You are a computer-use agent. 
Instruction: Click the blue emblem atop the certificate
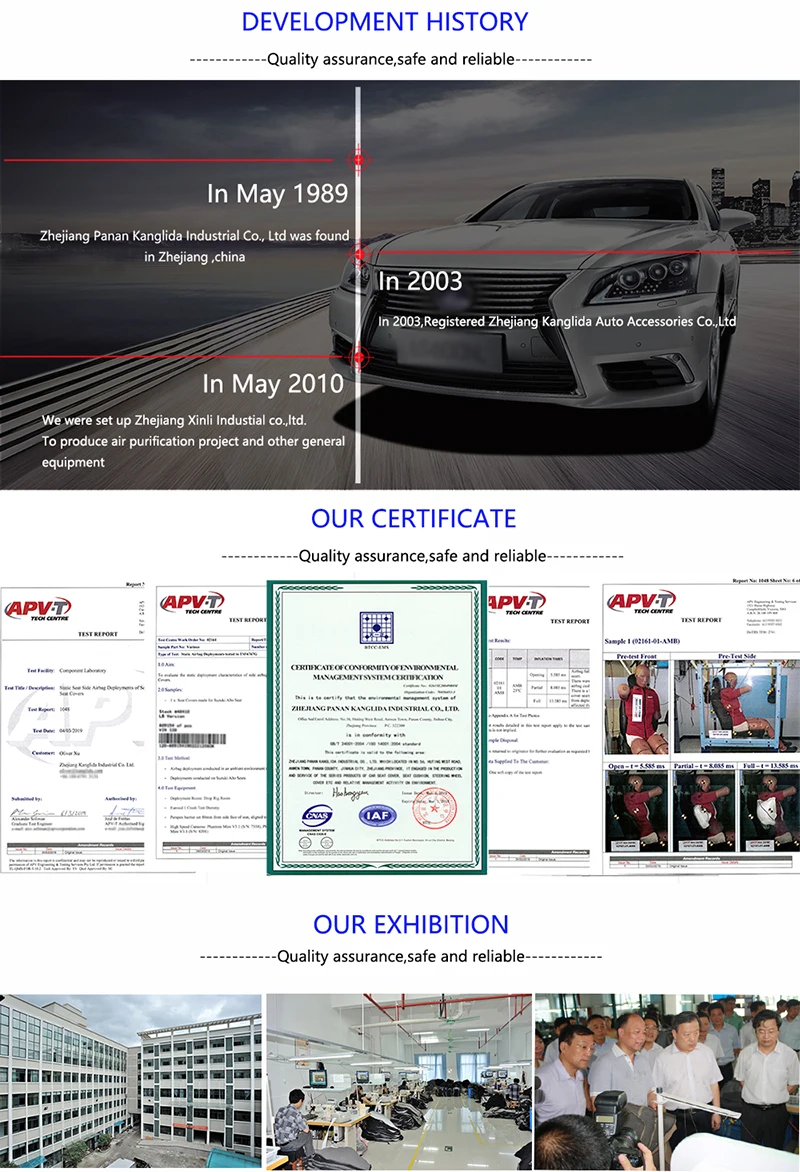(x=377, y=628)
